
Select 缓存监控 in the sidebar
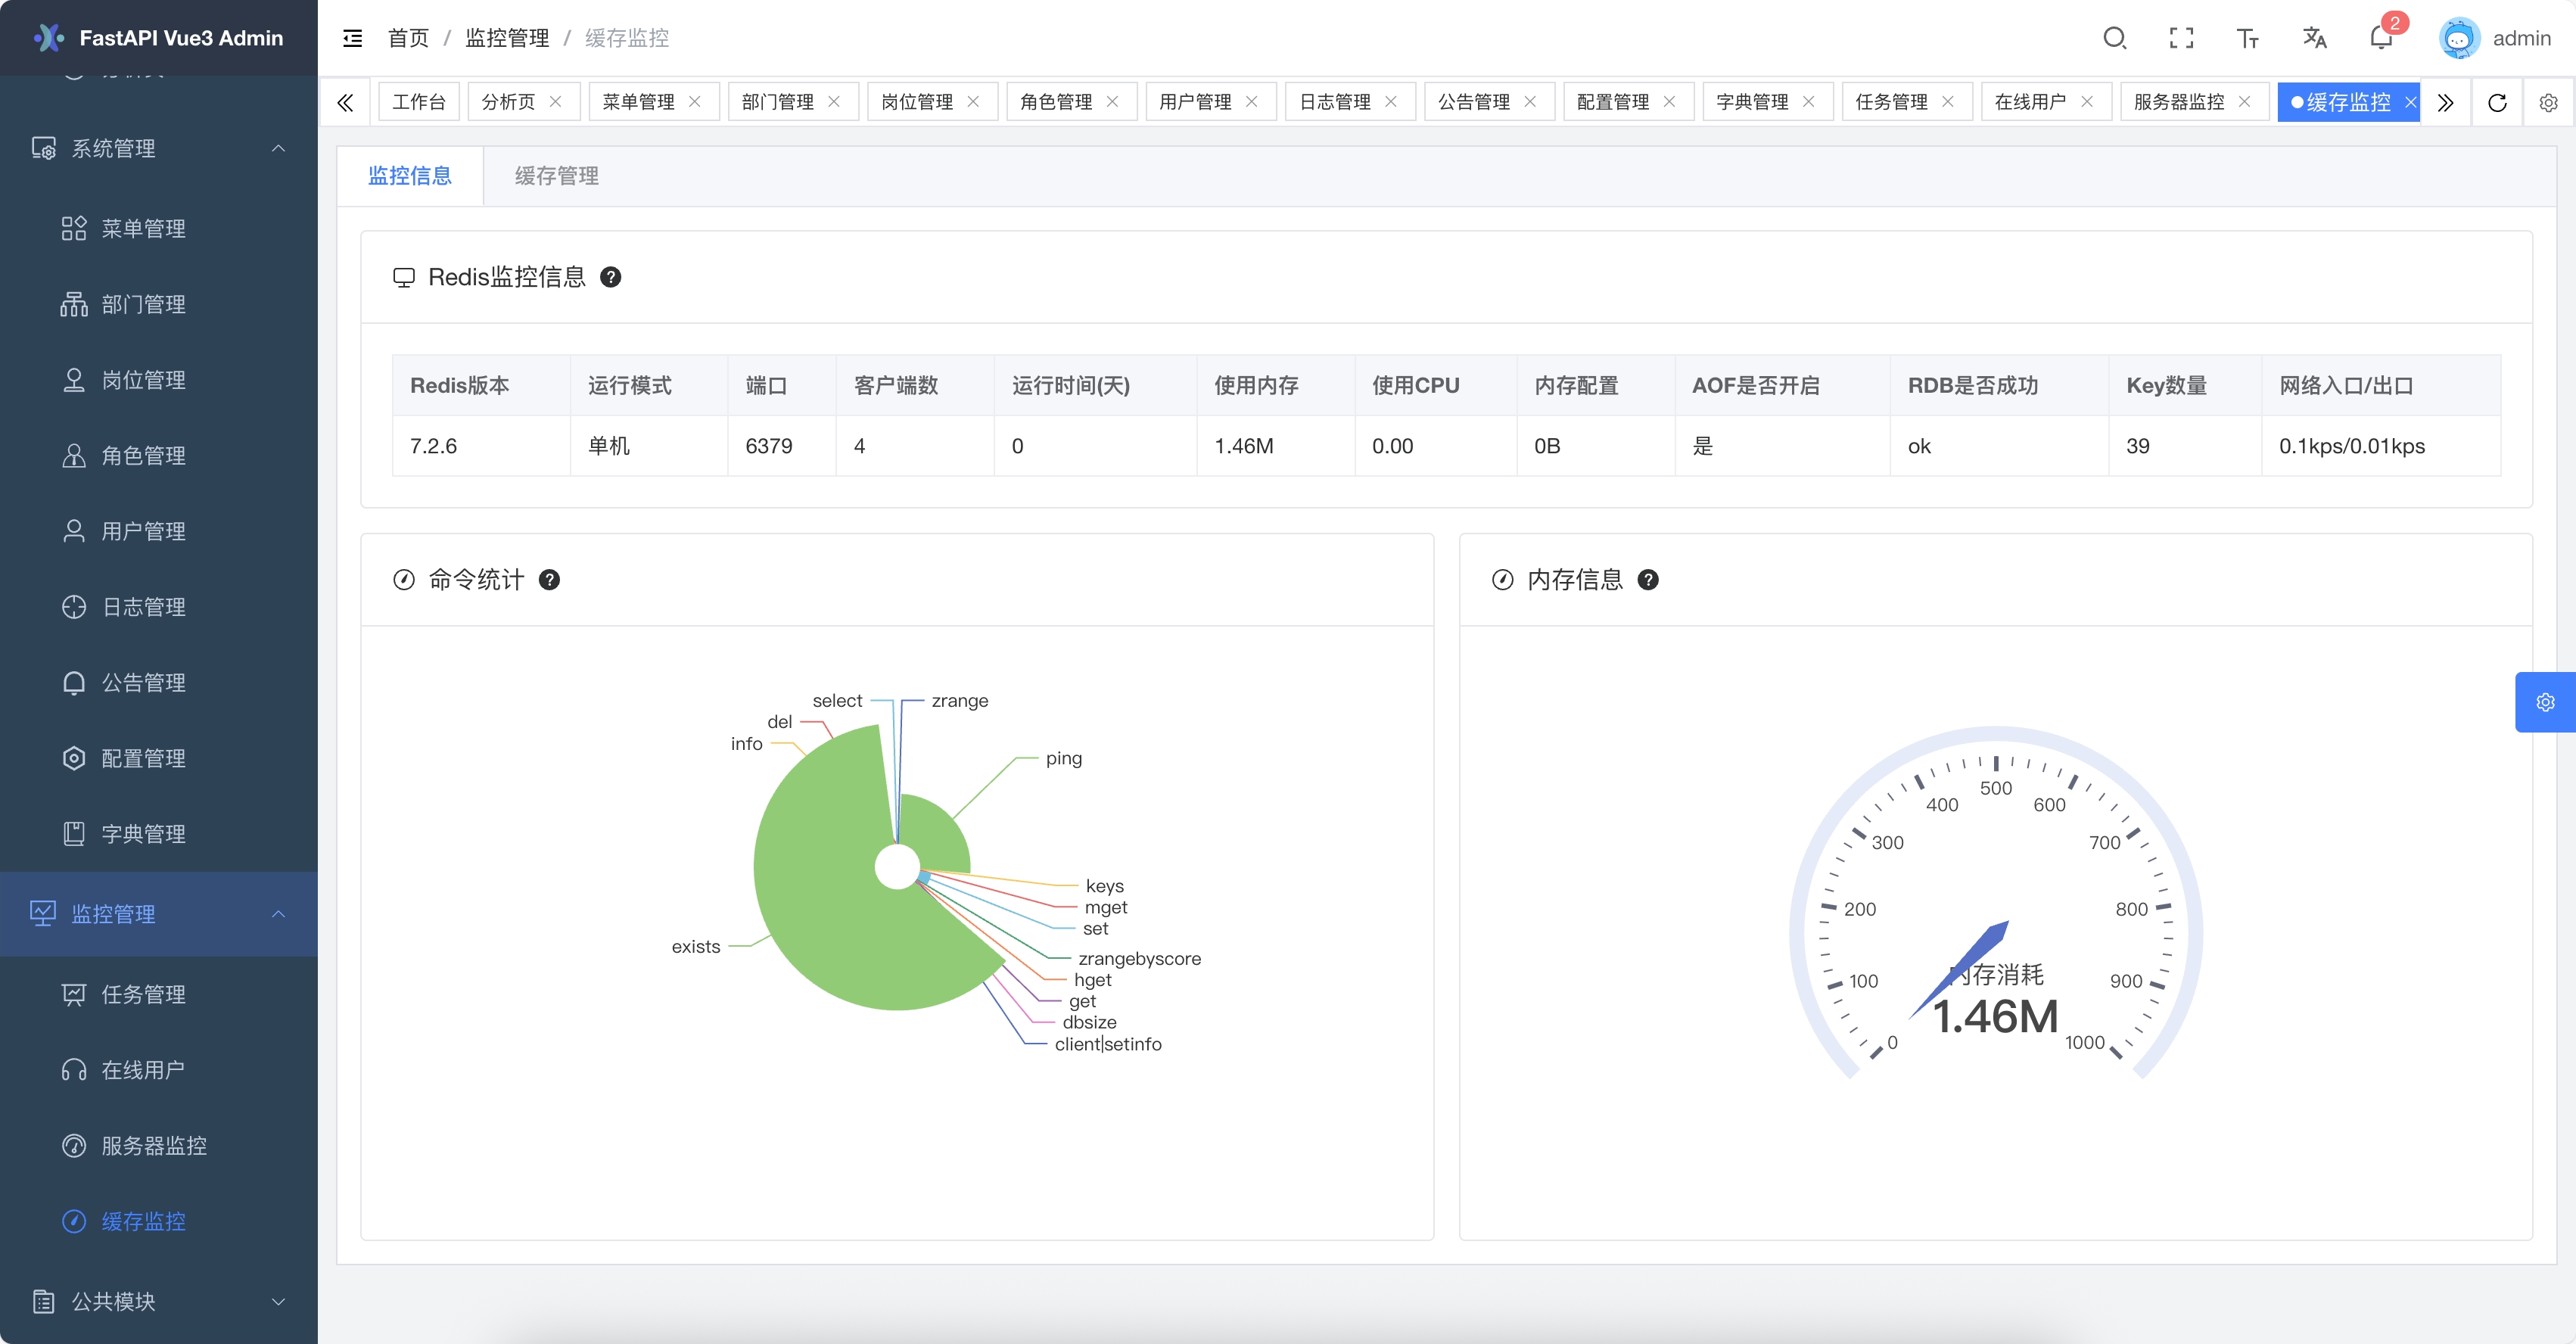pos(159,1222)
